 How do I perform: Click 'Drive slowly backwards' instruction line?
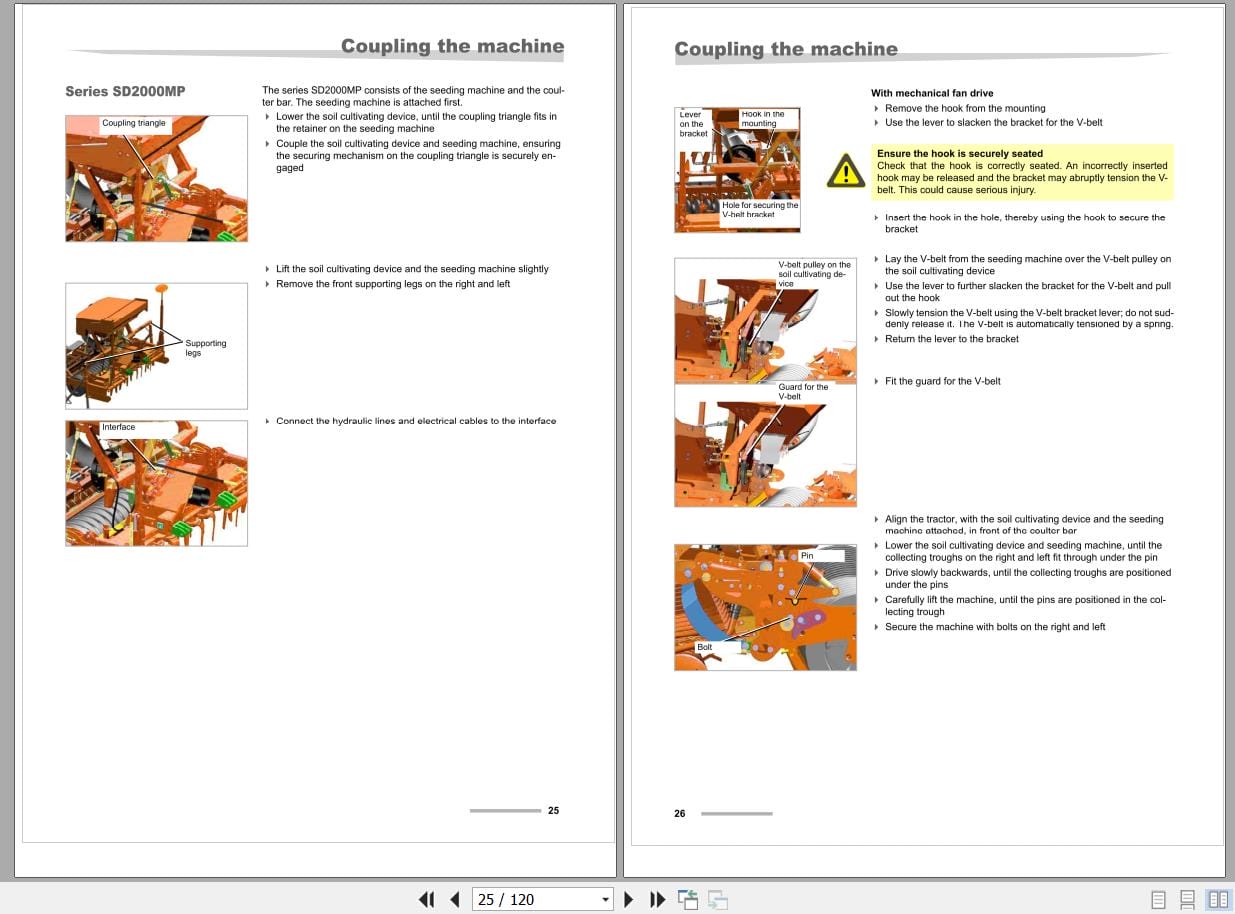pyautogui.click(x=1028, y=579)
